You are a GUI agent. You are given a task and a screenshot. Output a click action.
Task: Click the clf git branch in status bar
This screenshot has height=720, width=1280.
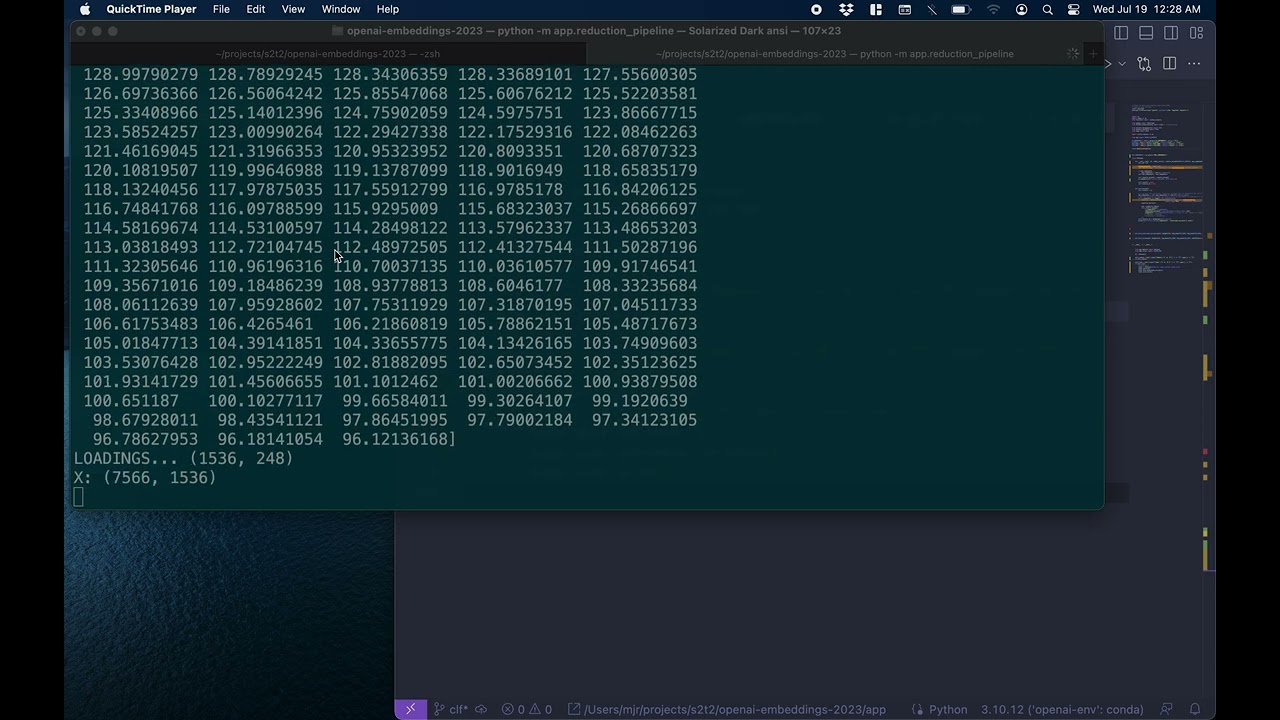point(451,710)
